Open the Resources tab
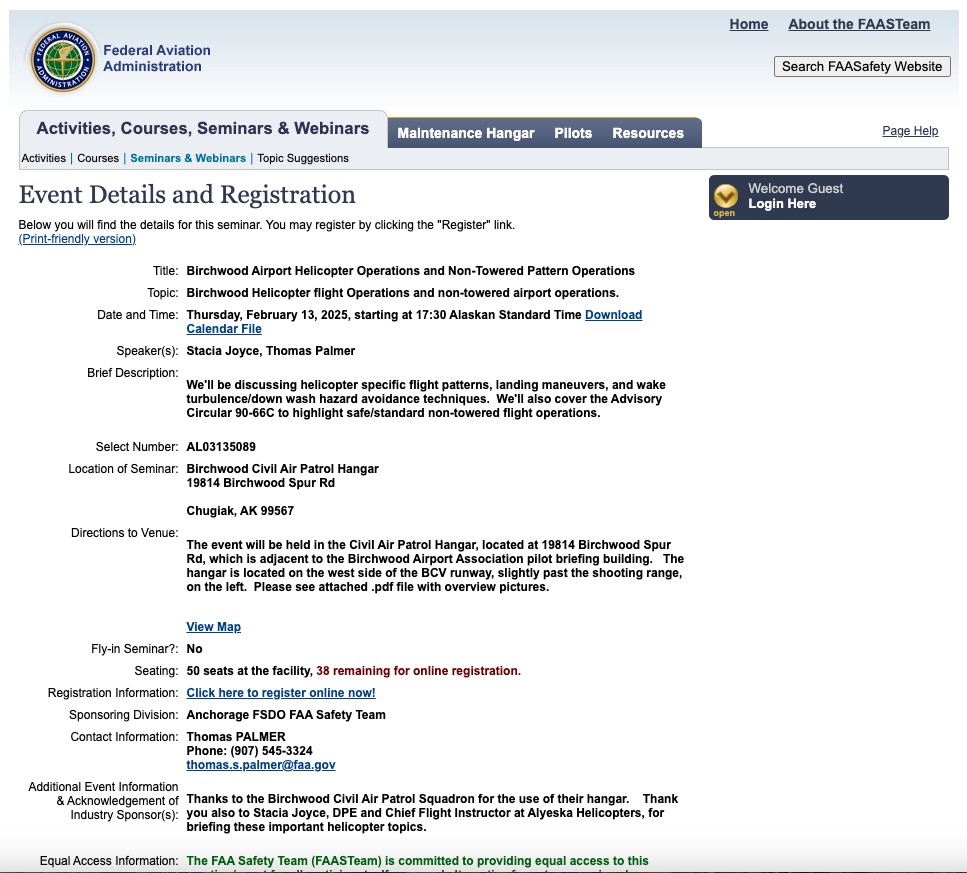 (648, 133)
